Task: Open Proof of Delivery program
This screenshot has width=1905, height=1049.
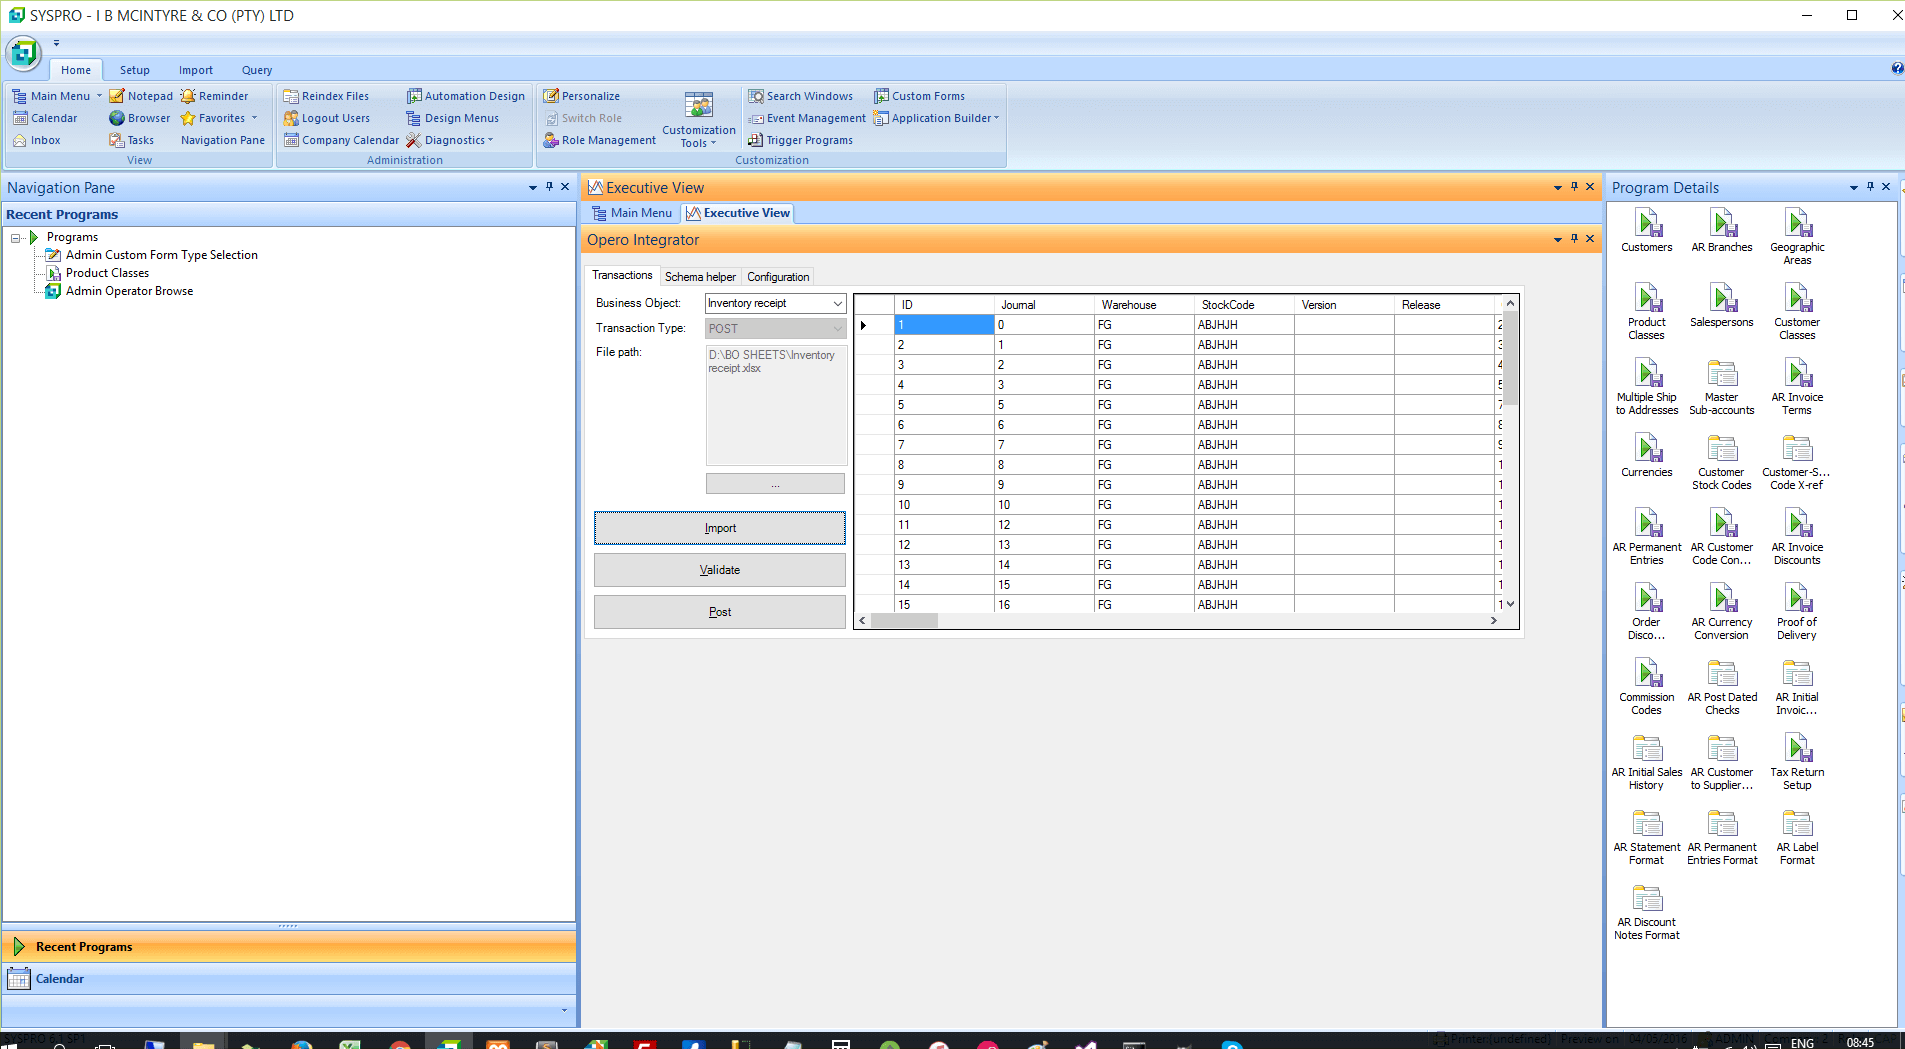Action: click(x=1797, y=611)
